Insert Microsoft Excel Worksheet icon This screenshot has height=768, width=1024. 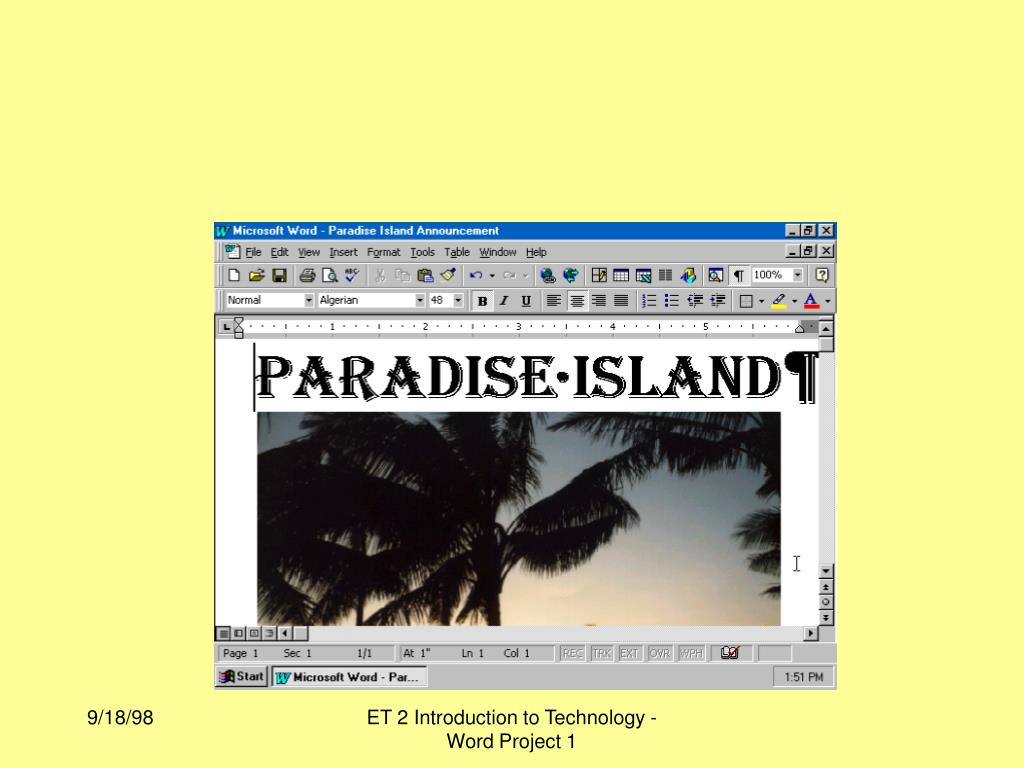[643, 276]
